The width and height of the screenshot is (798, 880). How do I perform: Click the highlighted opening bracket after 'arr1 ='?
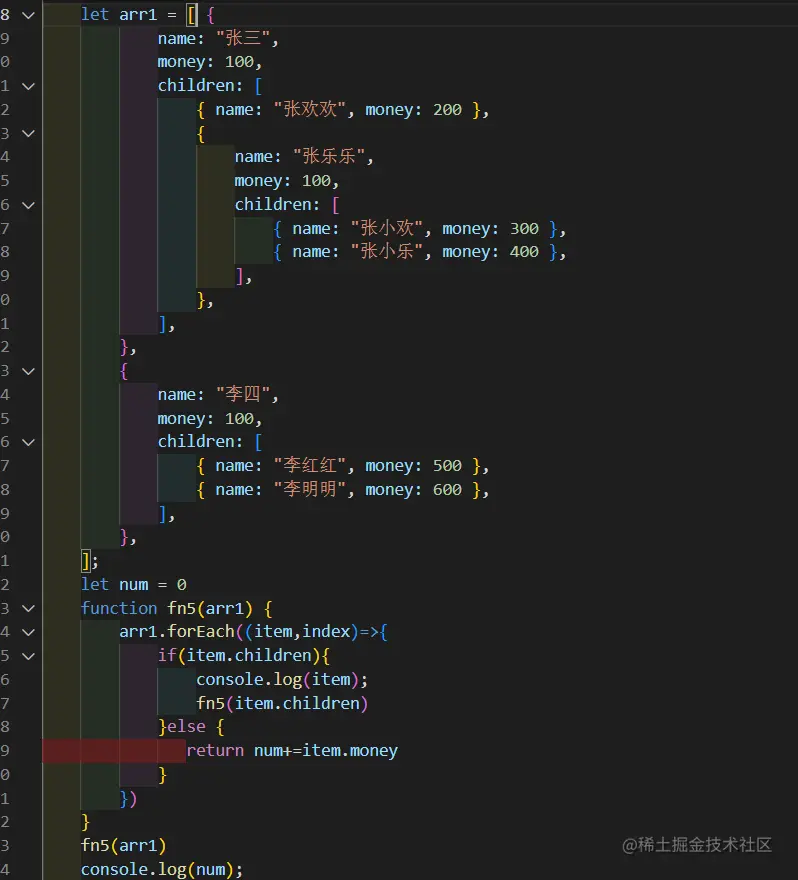(x=192, y=15)
